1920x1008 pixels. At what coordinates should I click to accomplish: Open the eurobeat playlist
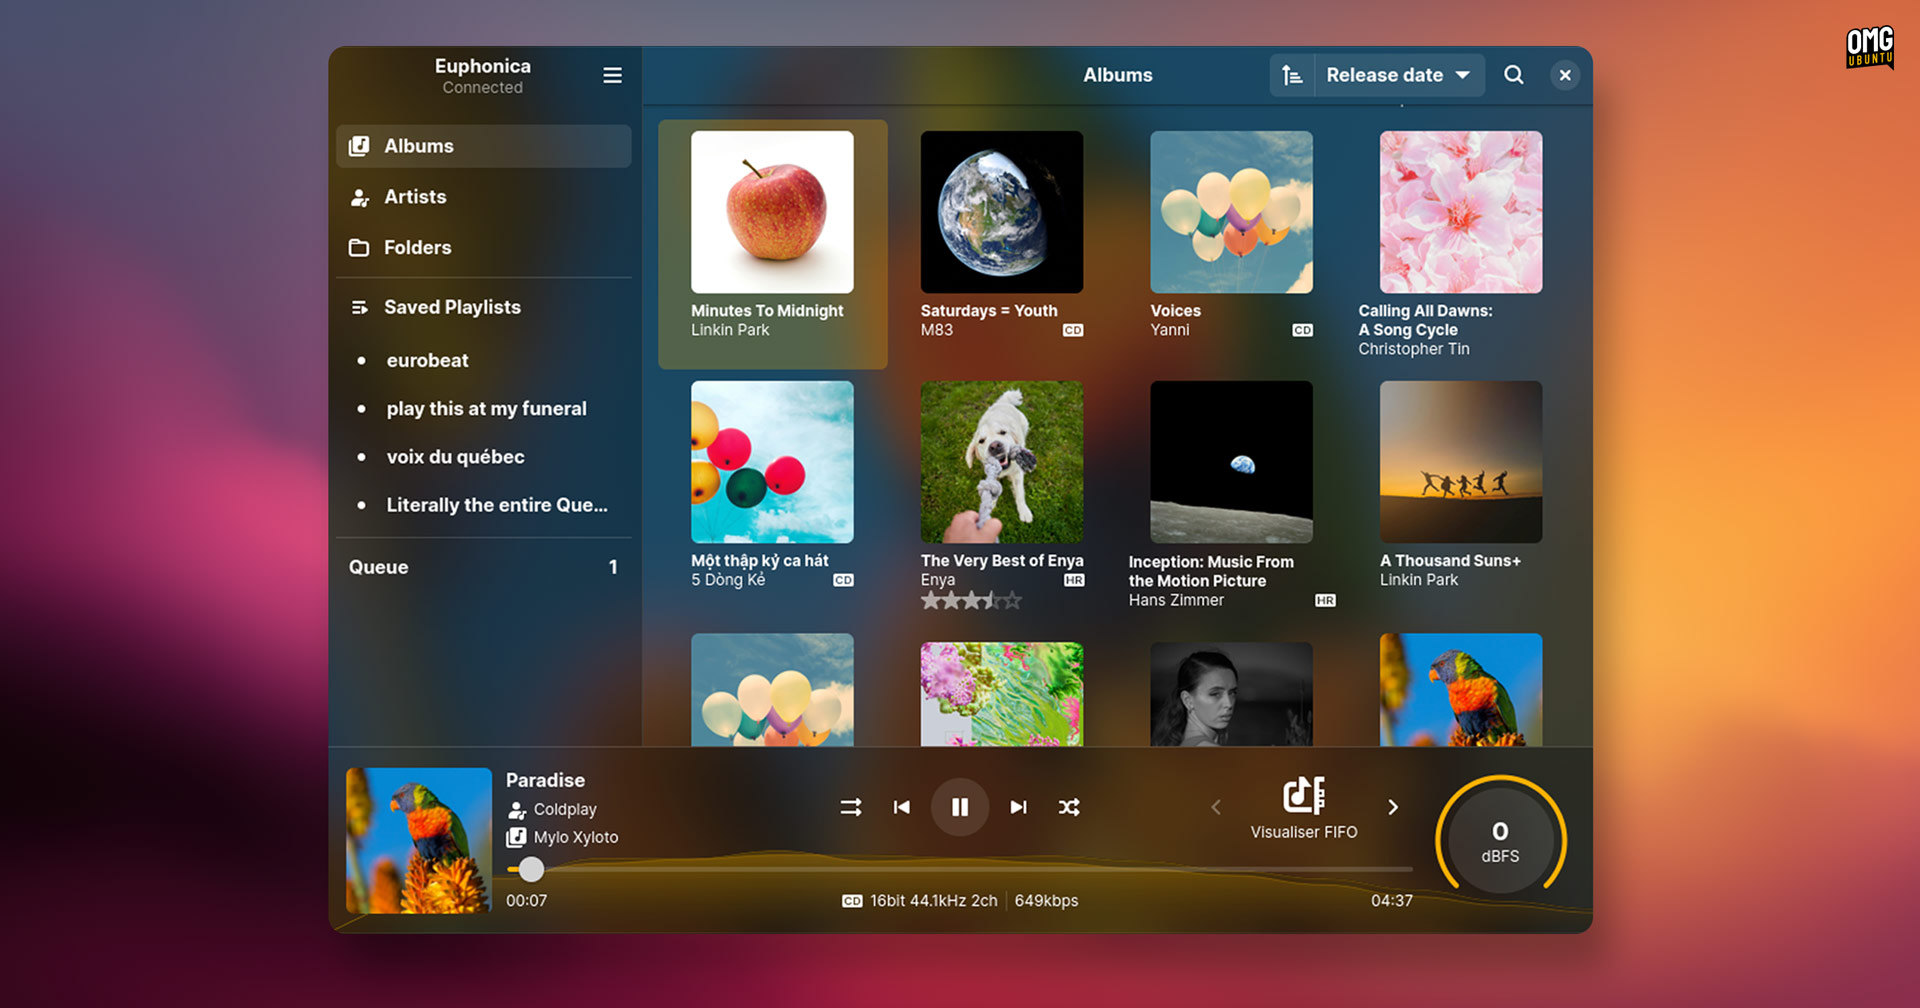click(x=427, y=361)
